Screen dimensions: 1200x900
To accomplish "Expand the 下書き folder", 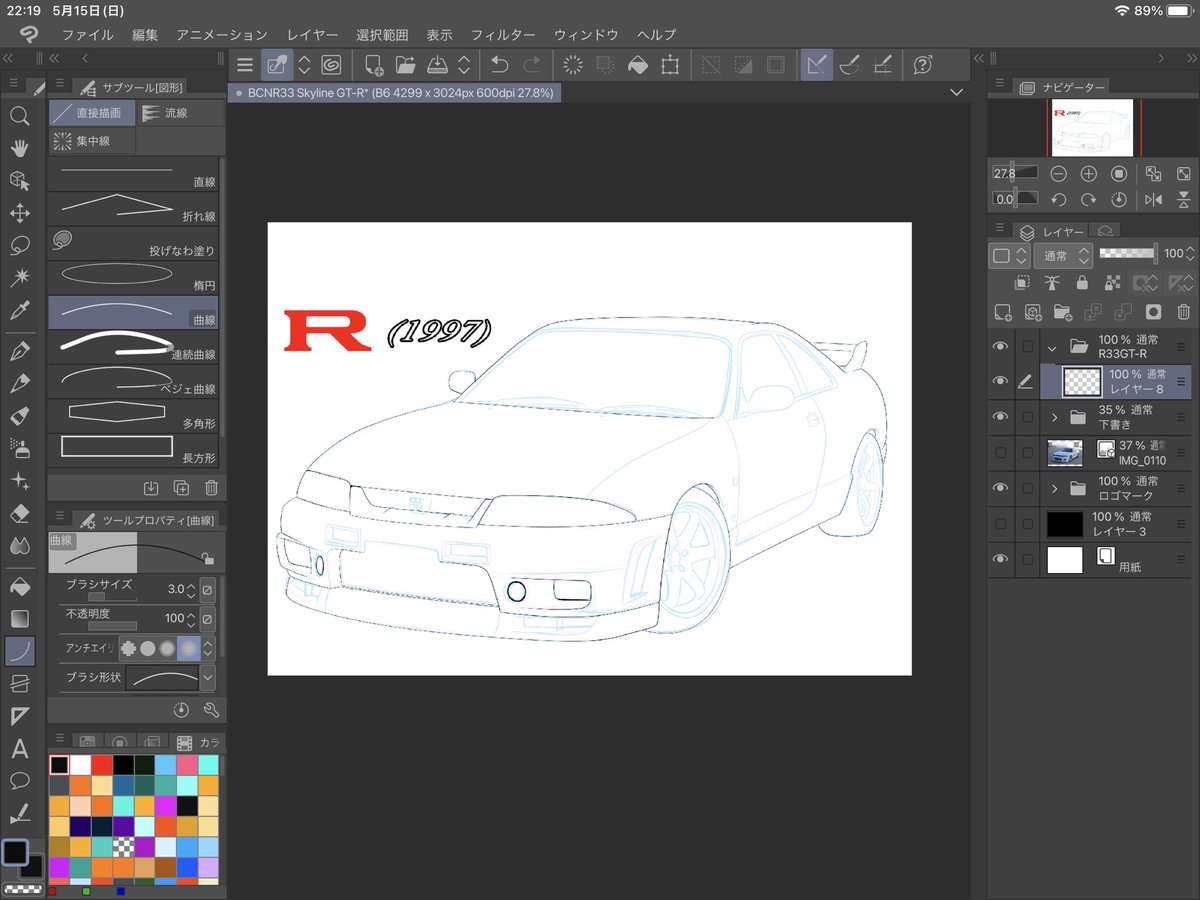I will (1054, 417).
